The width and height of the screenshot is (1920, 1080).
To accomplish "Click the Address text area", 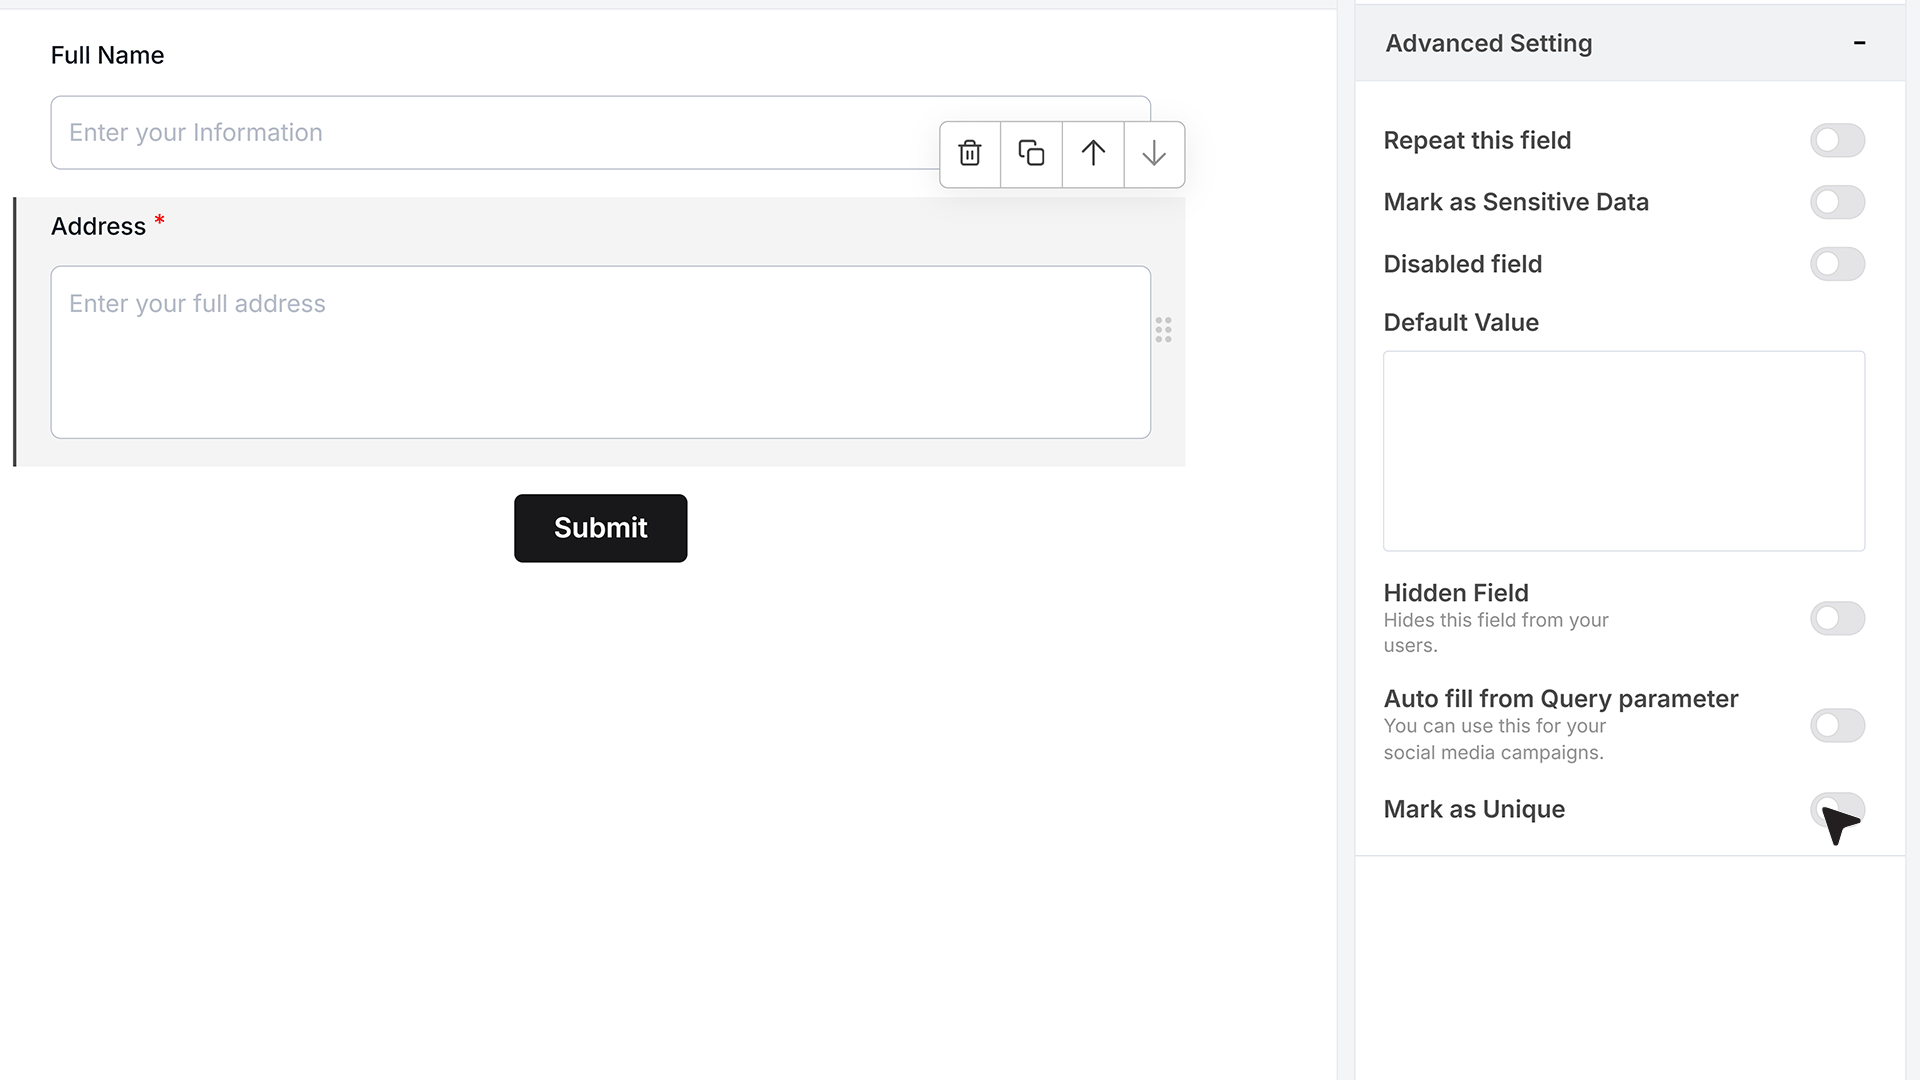I will click(x=600, y=352).
